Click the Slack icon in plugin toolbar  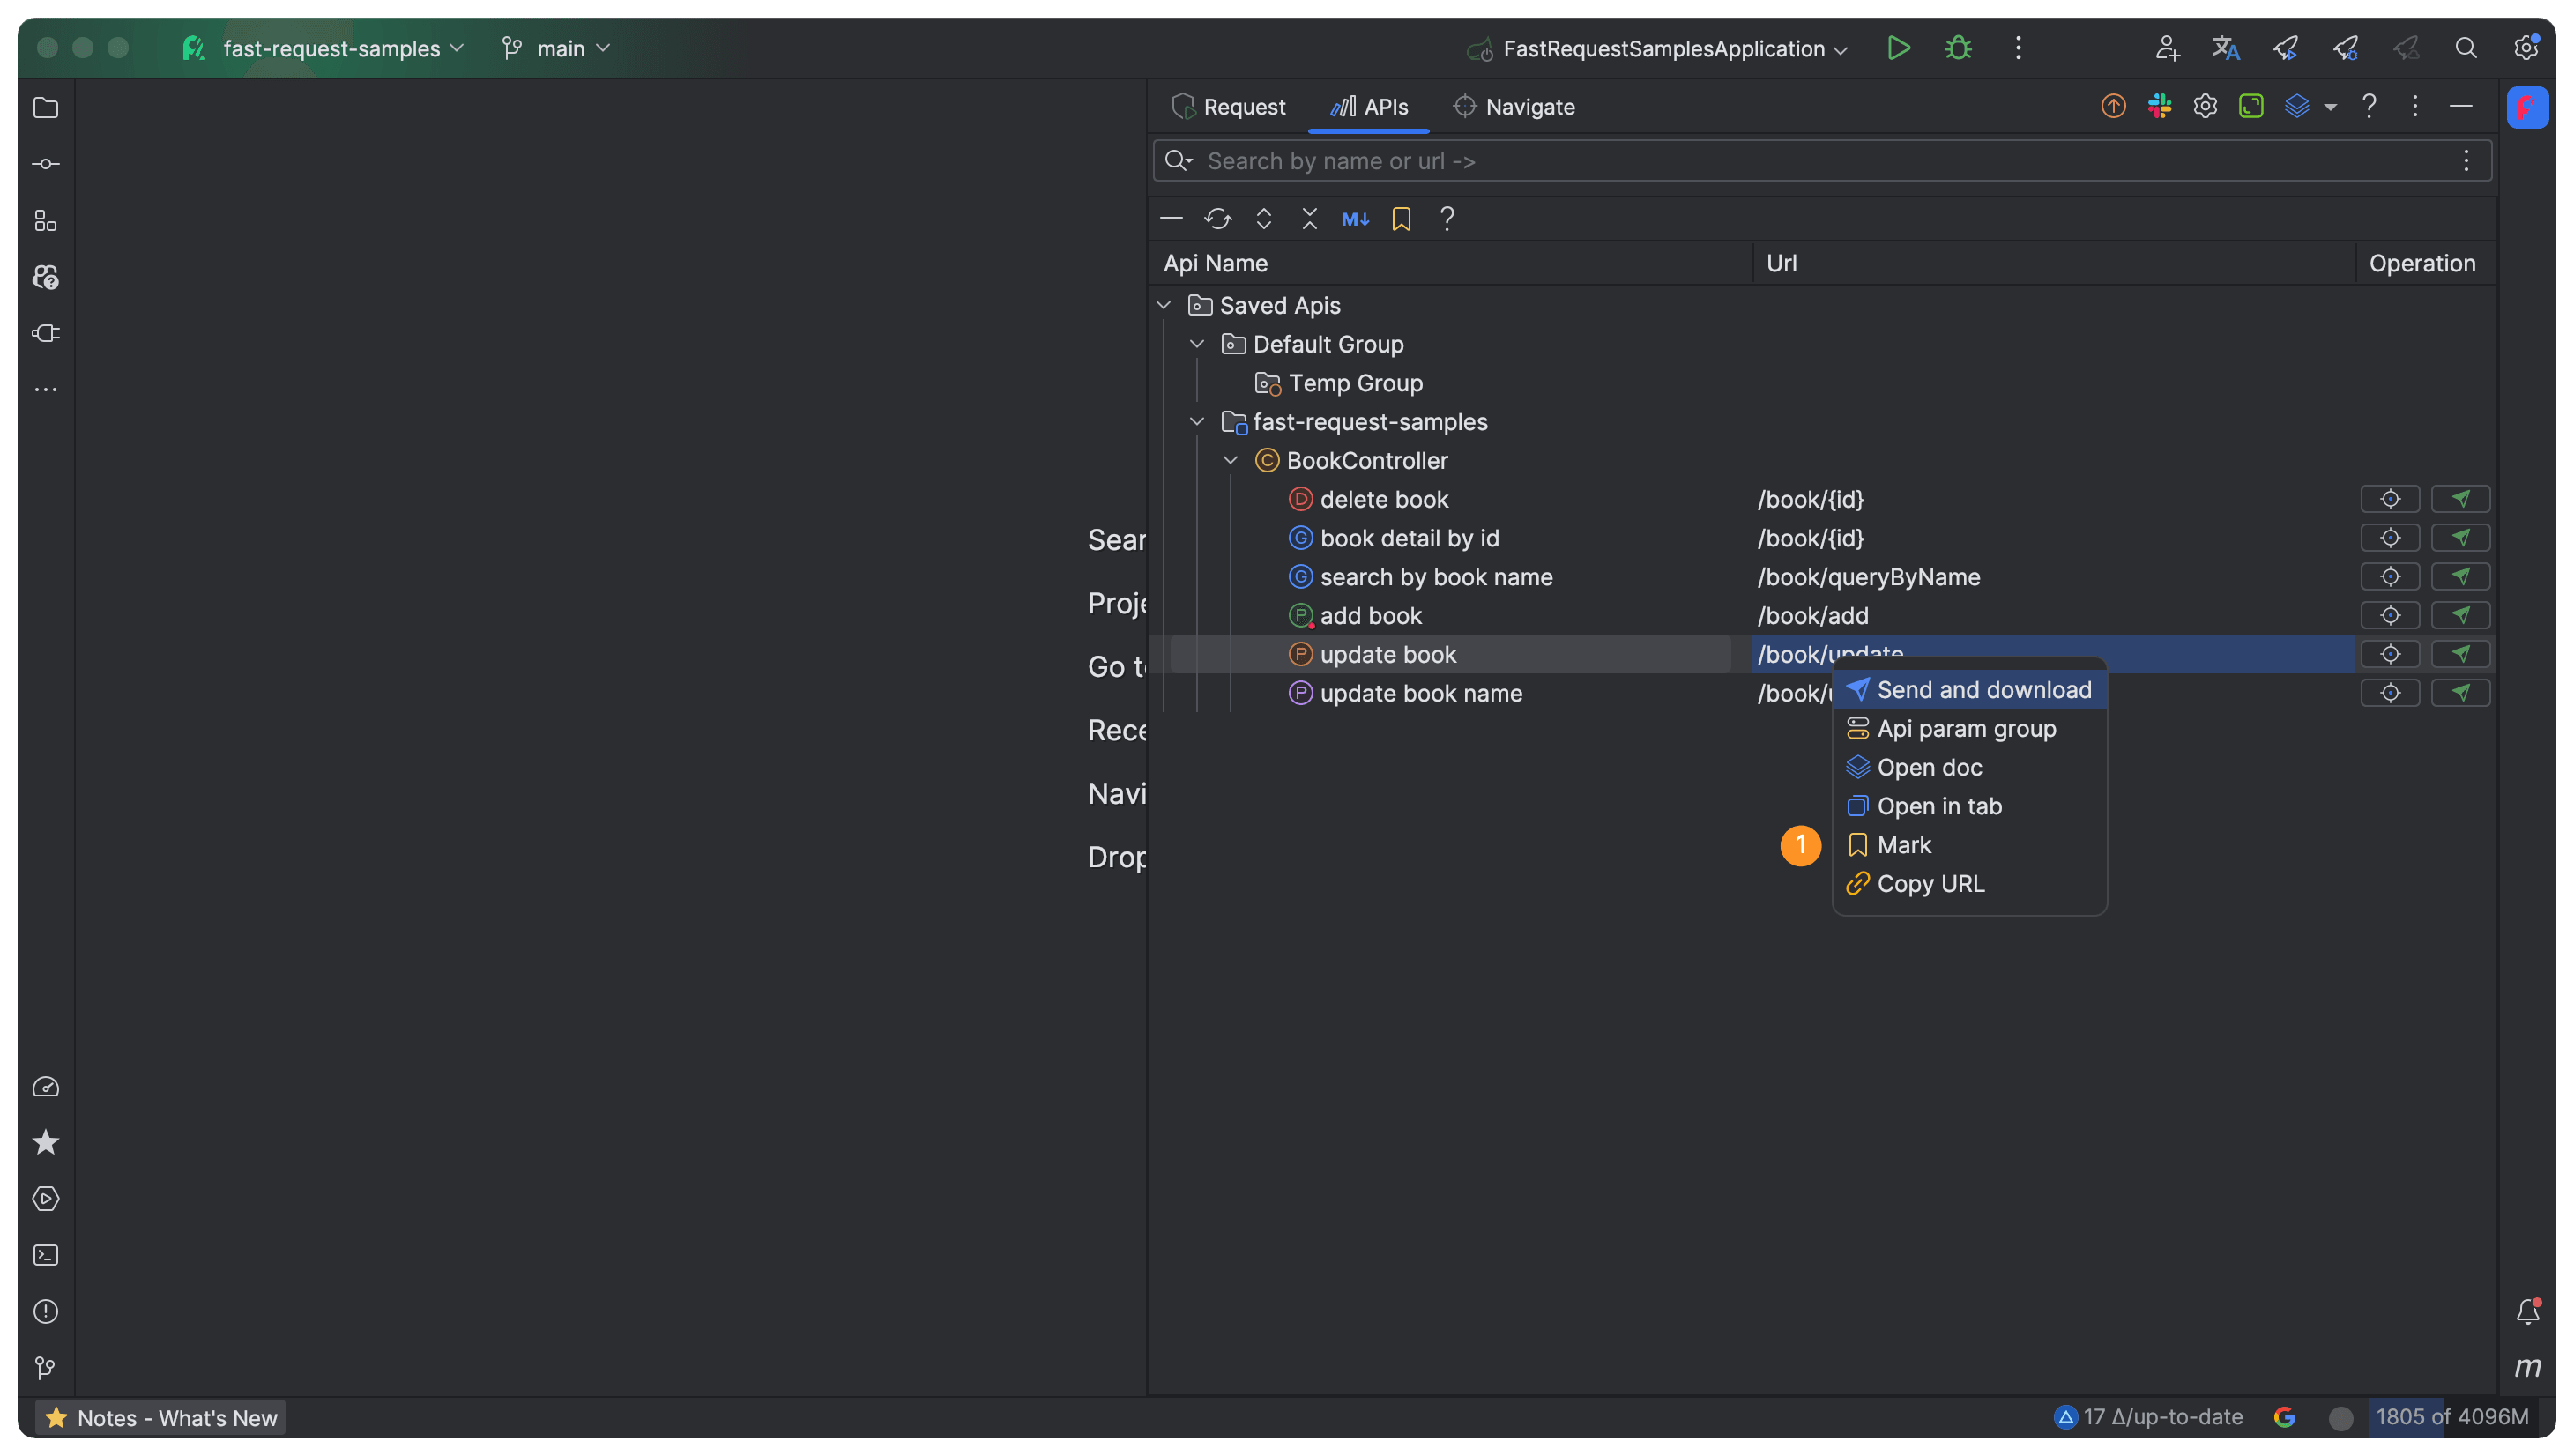2159,106
